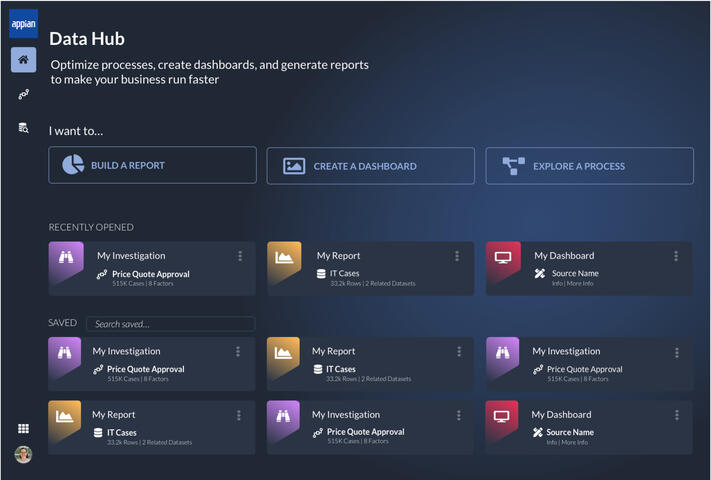Click binoculars icon on recently opened My Investigation
This screenshot has width=711, height=480.
click(x=66, y=258)
